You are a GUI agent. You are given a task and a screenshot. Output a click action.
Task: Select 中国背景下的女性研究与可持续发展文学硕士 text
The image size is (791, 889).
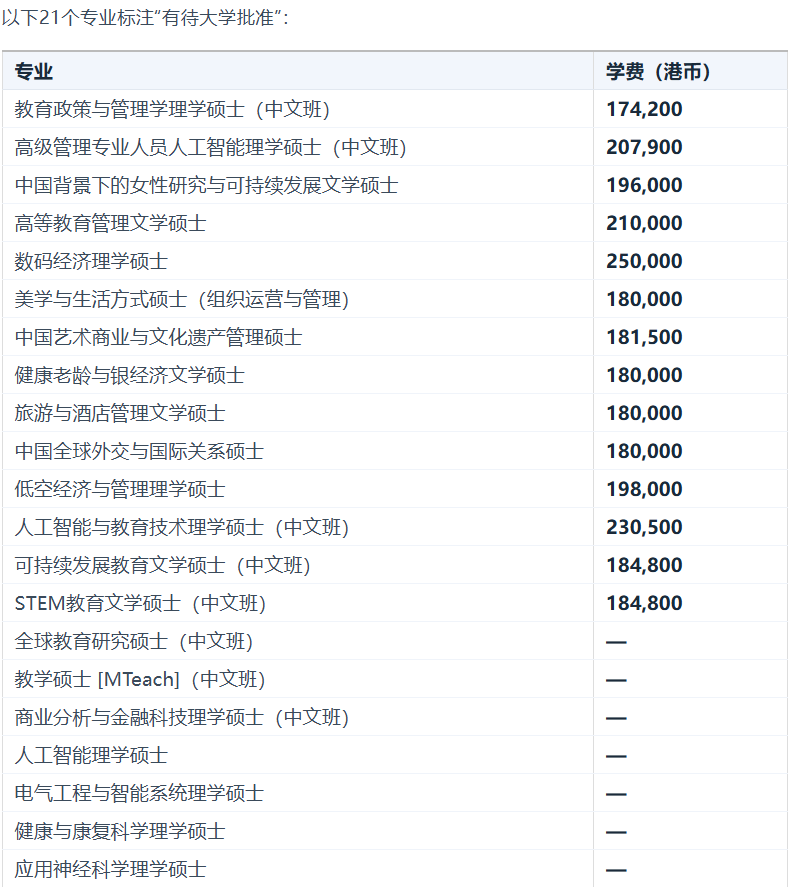[x=206, y=185]
